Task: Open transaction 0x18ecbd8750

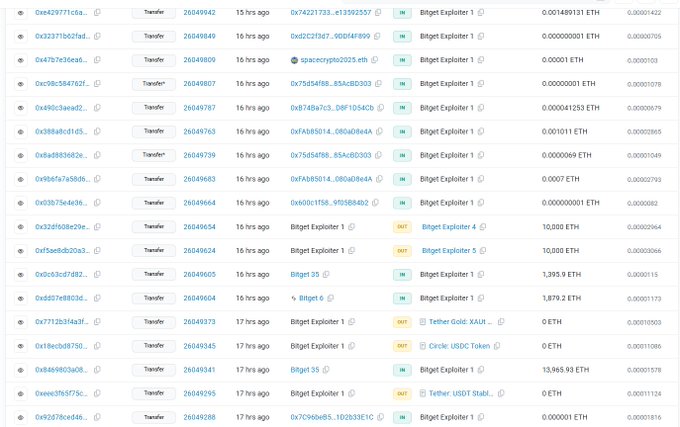Action: coord(61,346)
